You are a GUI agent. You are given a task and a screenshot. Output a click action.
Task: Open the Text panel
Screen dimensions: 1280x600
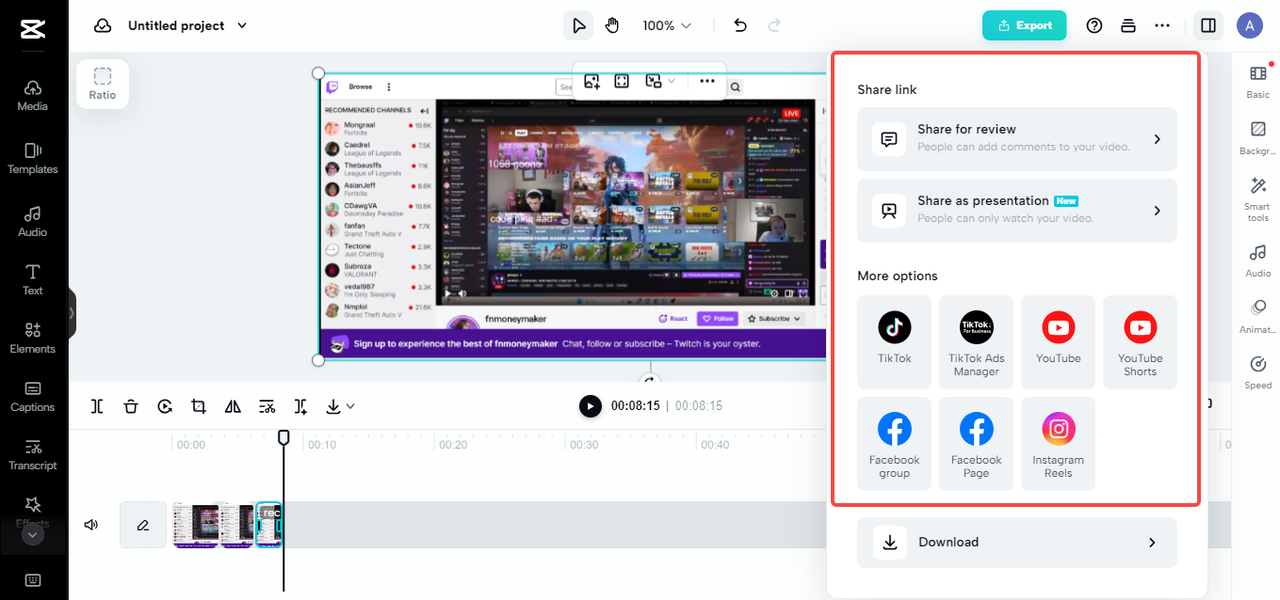coord(33,280)
